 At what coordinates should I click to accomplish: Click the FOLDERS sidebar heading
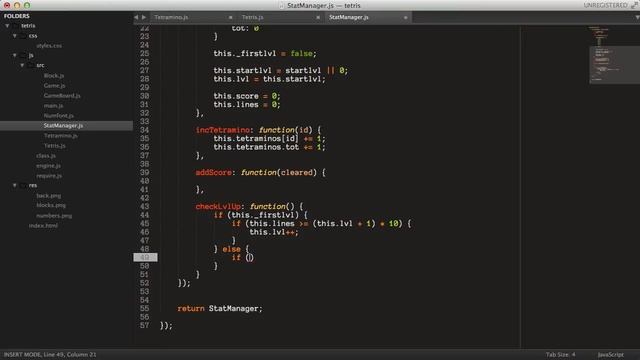[17, 16]
